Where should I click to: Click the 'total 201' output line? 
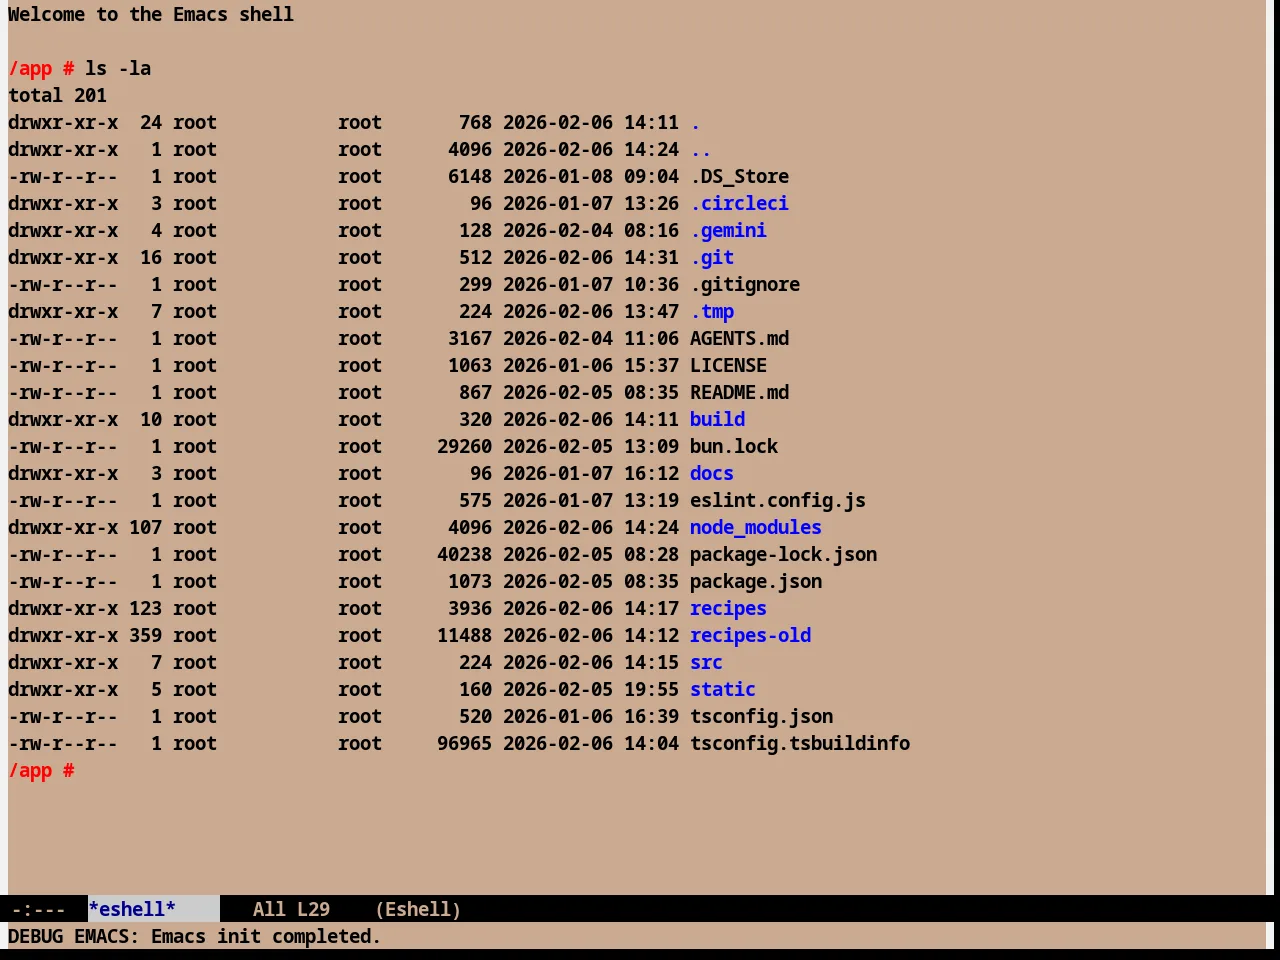57,96
